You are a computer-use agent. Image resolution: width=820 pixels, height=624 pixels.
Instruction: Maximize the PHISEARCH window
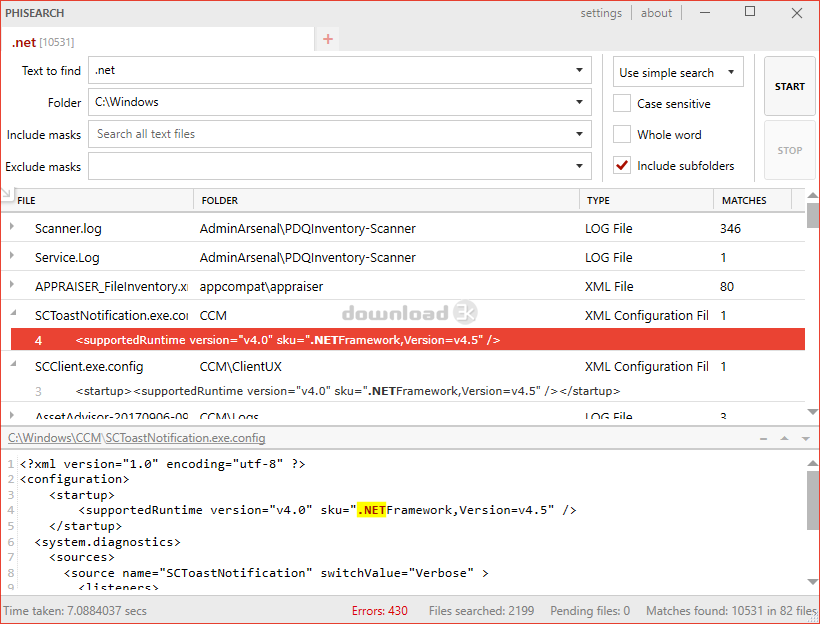(x=750, y=12)
